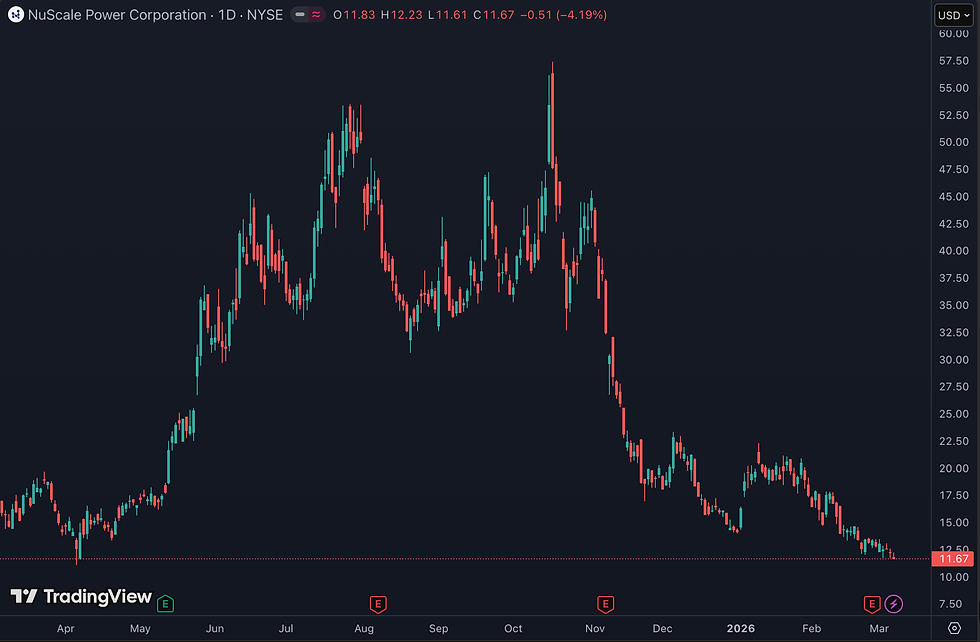Click the red 11.67 current price tag
Image resolution: width=980 pixels, height=642 pixels.
952,559
